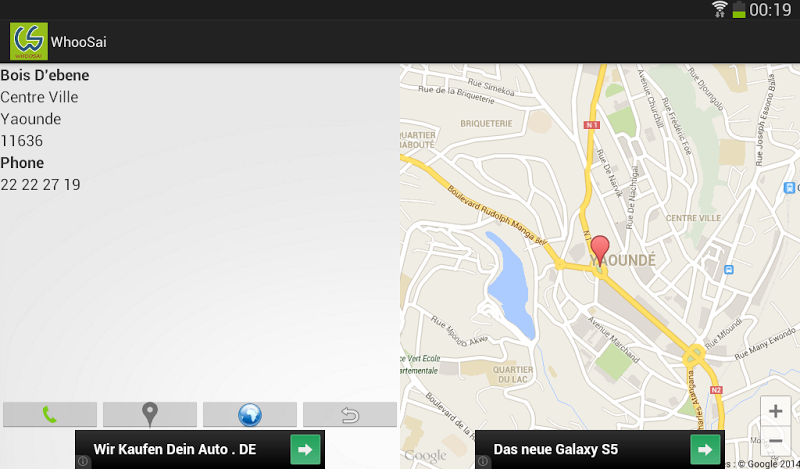The image size is (800, 469).
Task: Tap info icon on Wir Kaufen ad
Action: [x=83, y=461]
